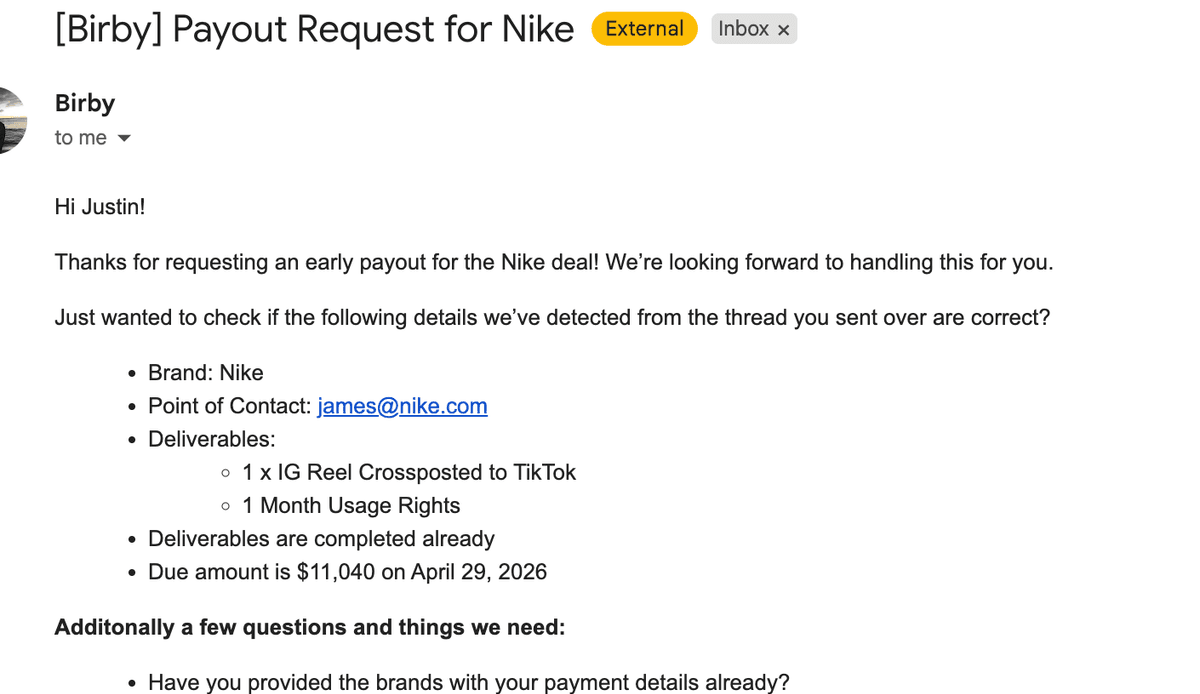Viewport: 1200px width, 694px height.
Task: Click the due amount $11,040 line
Action: [347, 572]
